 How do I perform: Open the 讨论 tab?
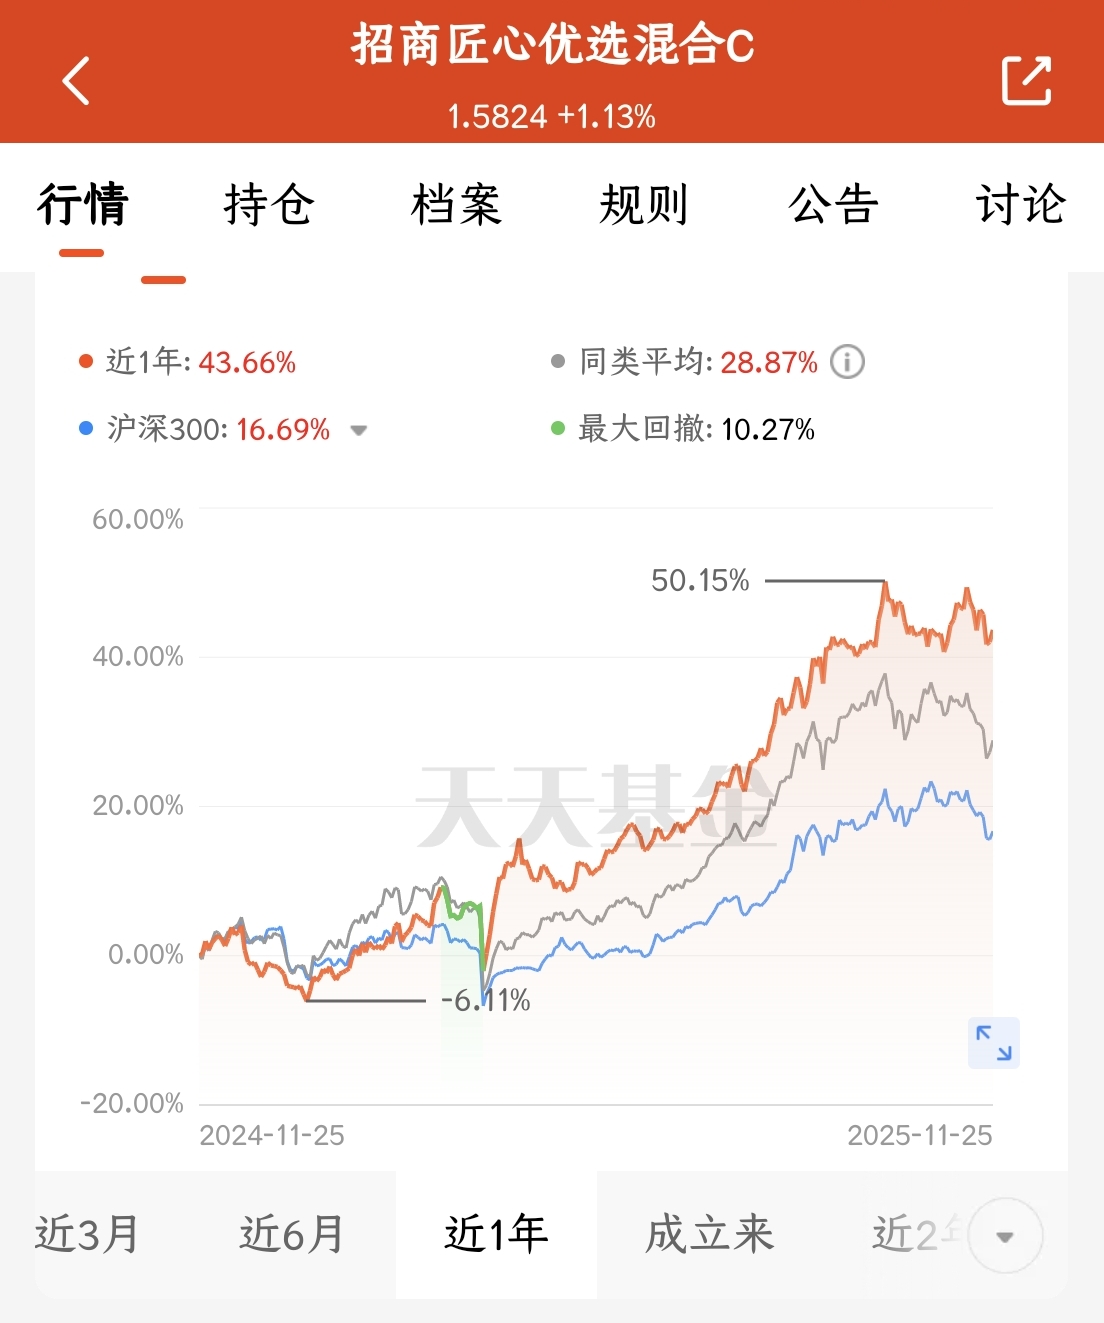click(1020, 205)
